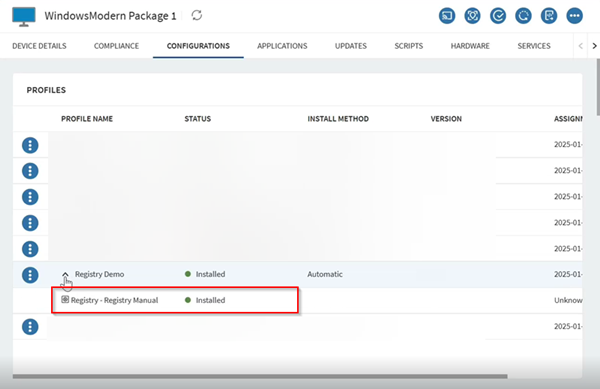
Task: Click Registry - Registry Manual payload name
Action: [x=114, y=300]
